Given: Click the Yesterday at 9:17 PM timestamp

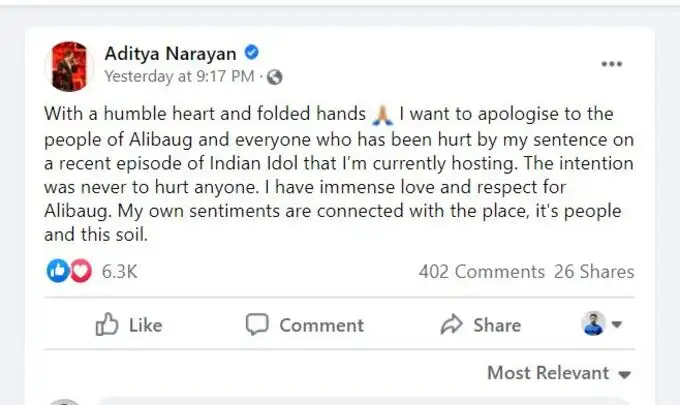Looking at the screenshot, I should coord(181,76).
